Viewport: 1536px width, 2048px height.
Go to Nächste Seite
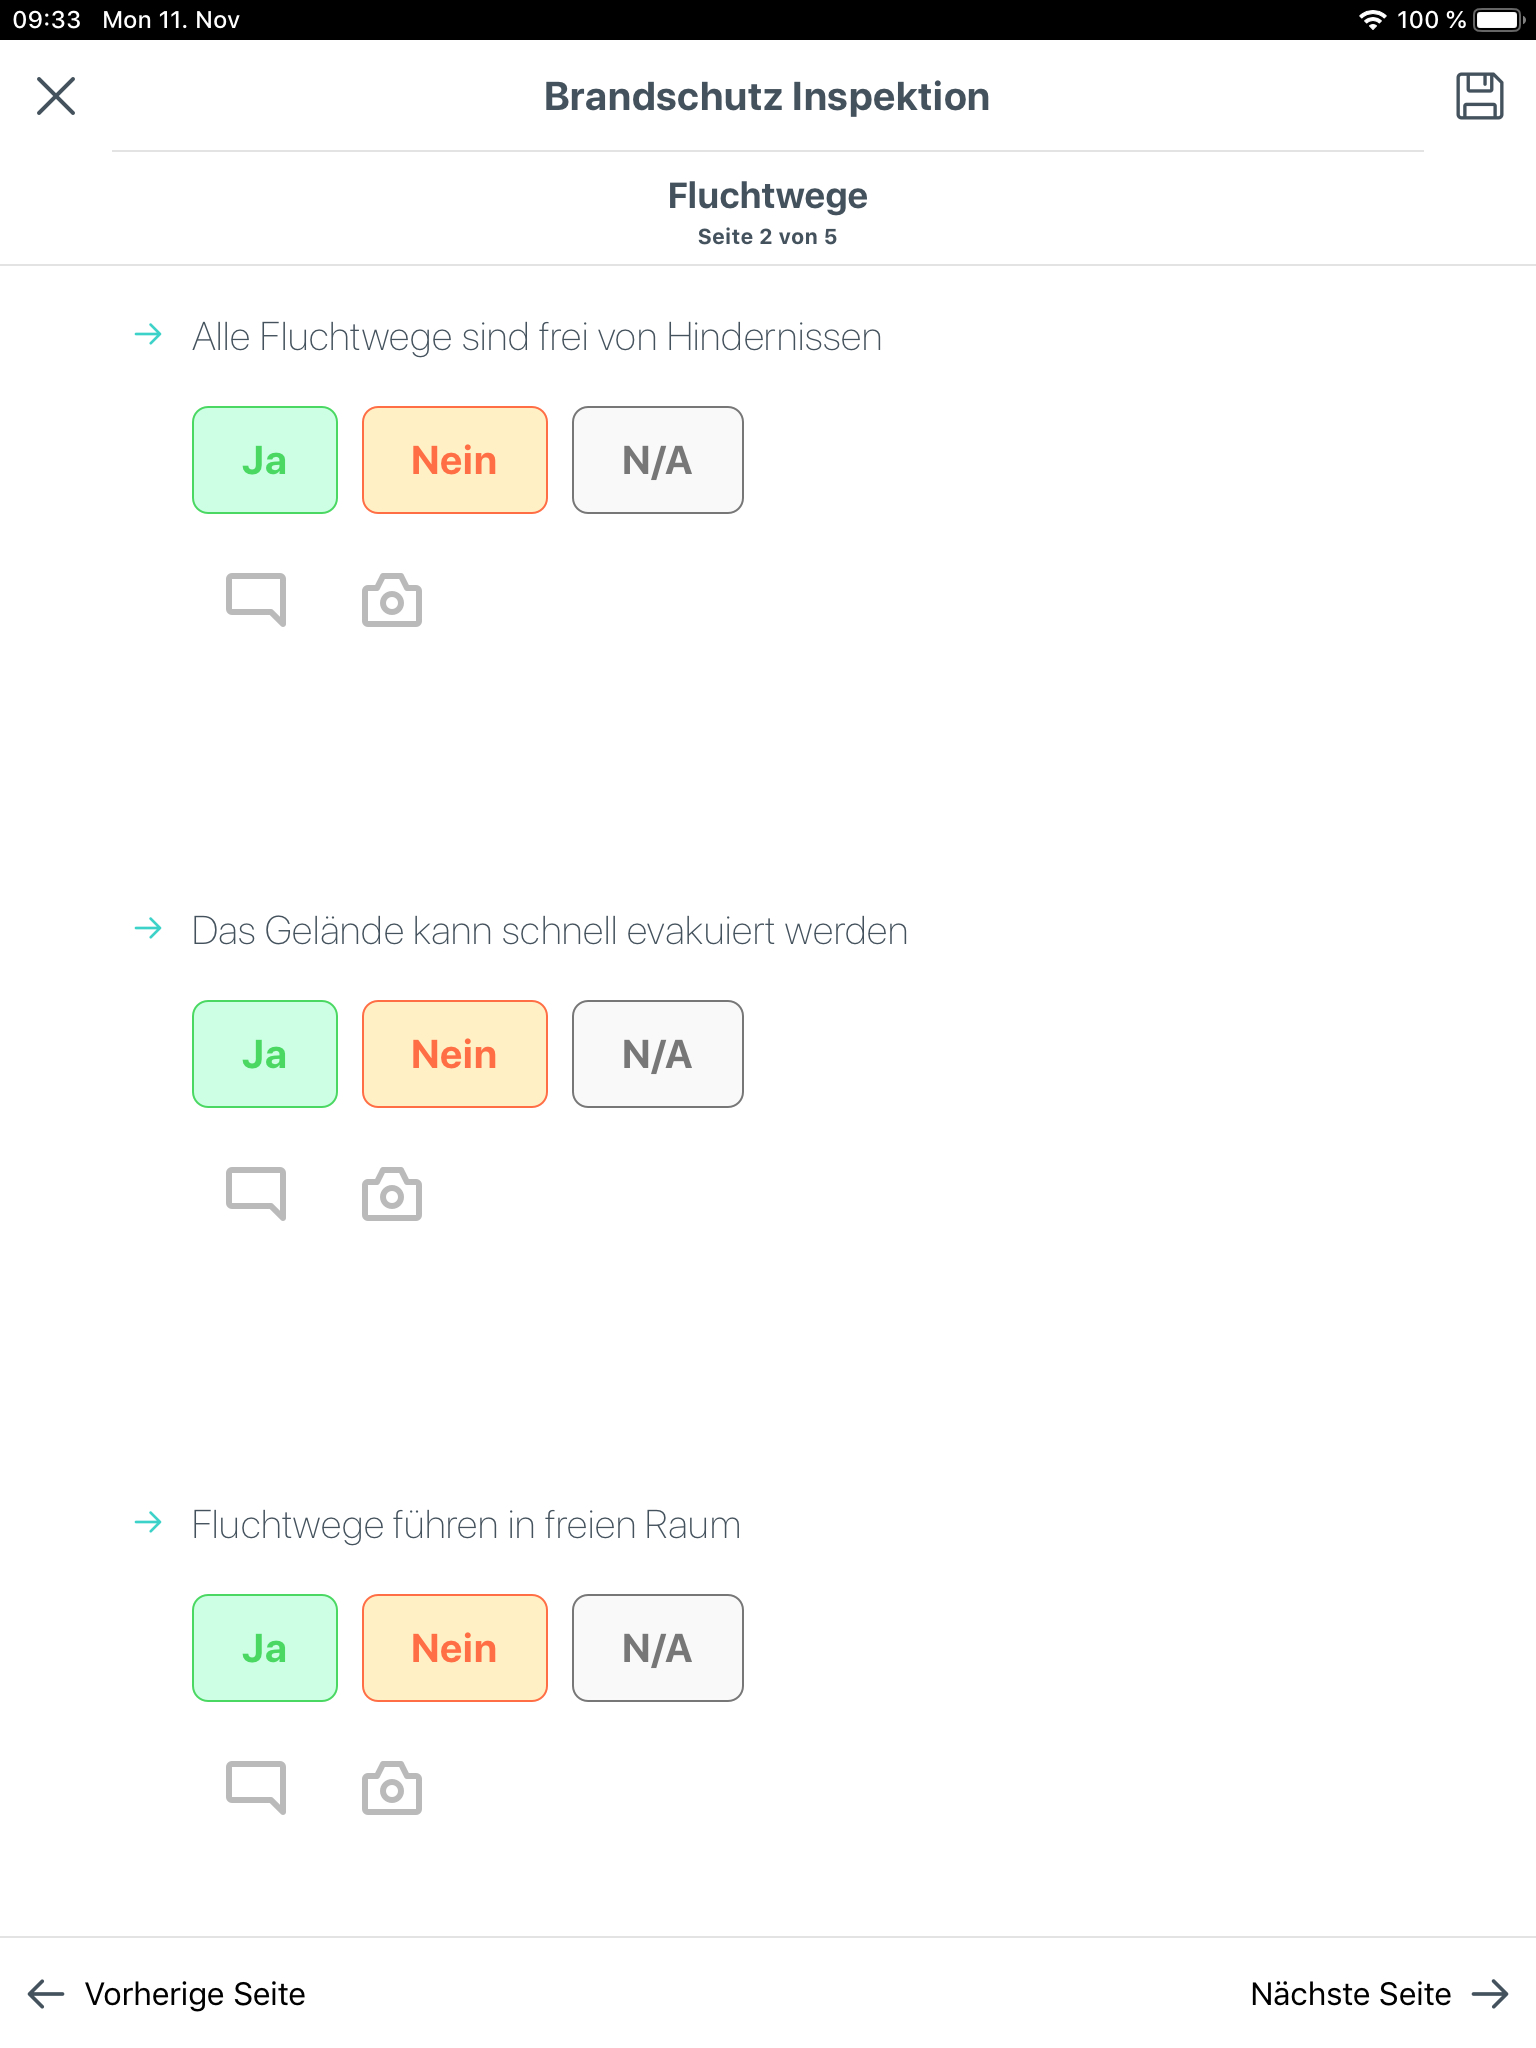click(x=1378, y=1994)
